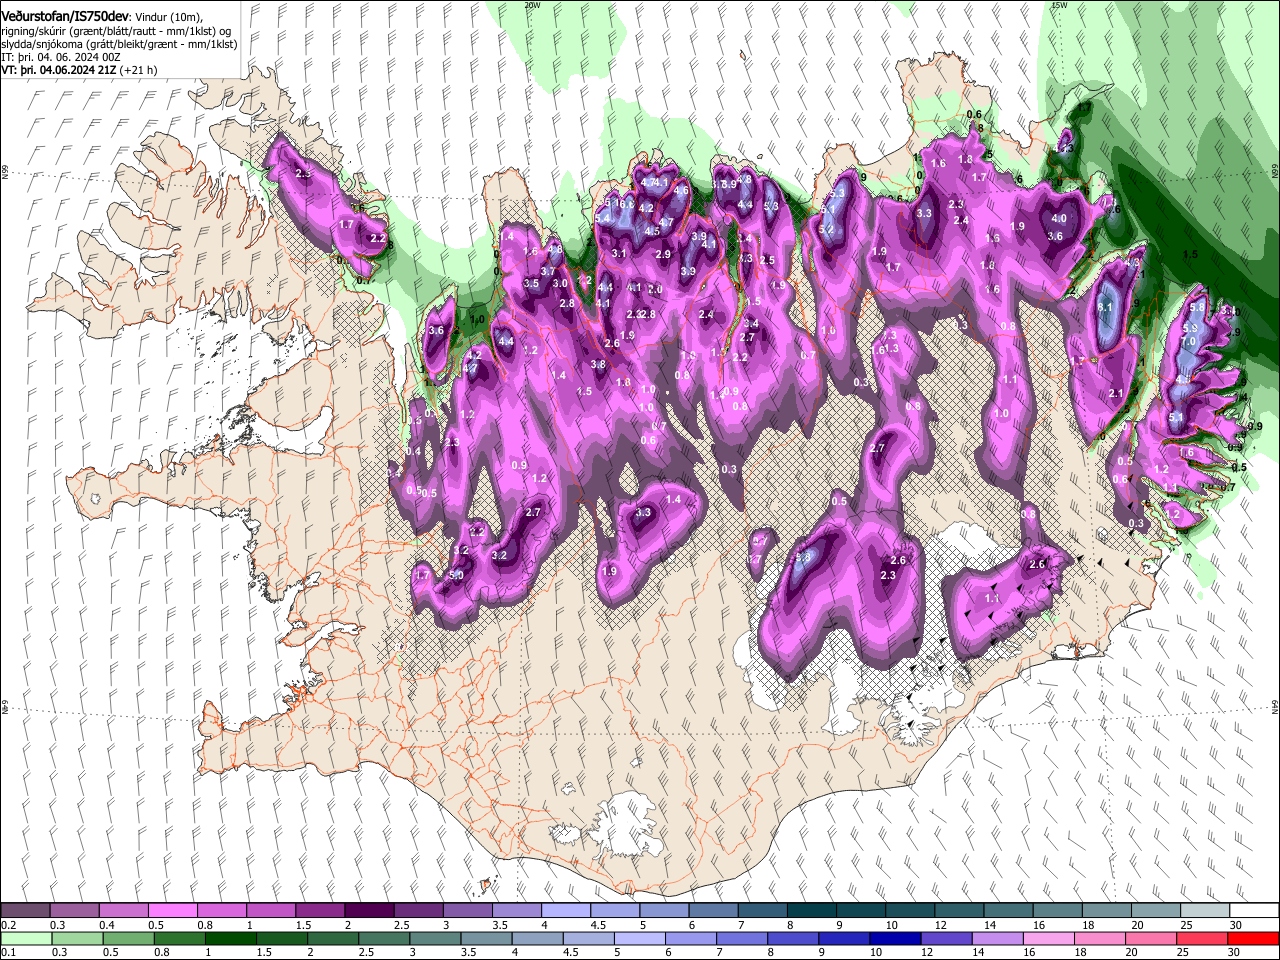Screen dimensions: 1280x960
Task: Pick the grey-blue lower swatch between 4 and 4.5
Action: [537, 938]
